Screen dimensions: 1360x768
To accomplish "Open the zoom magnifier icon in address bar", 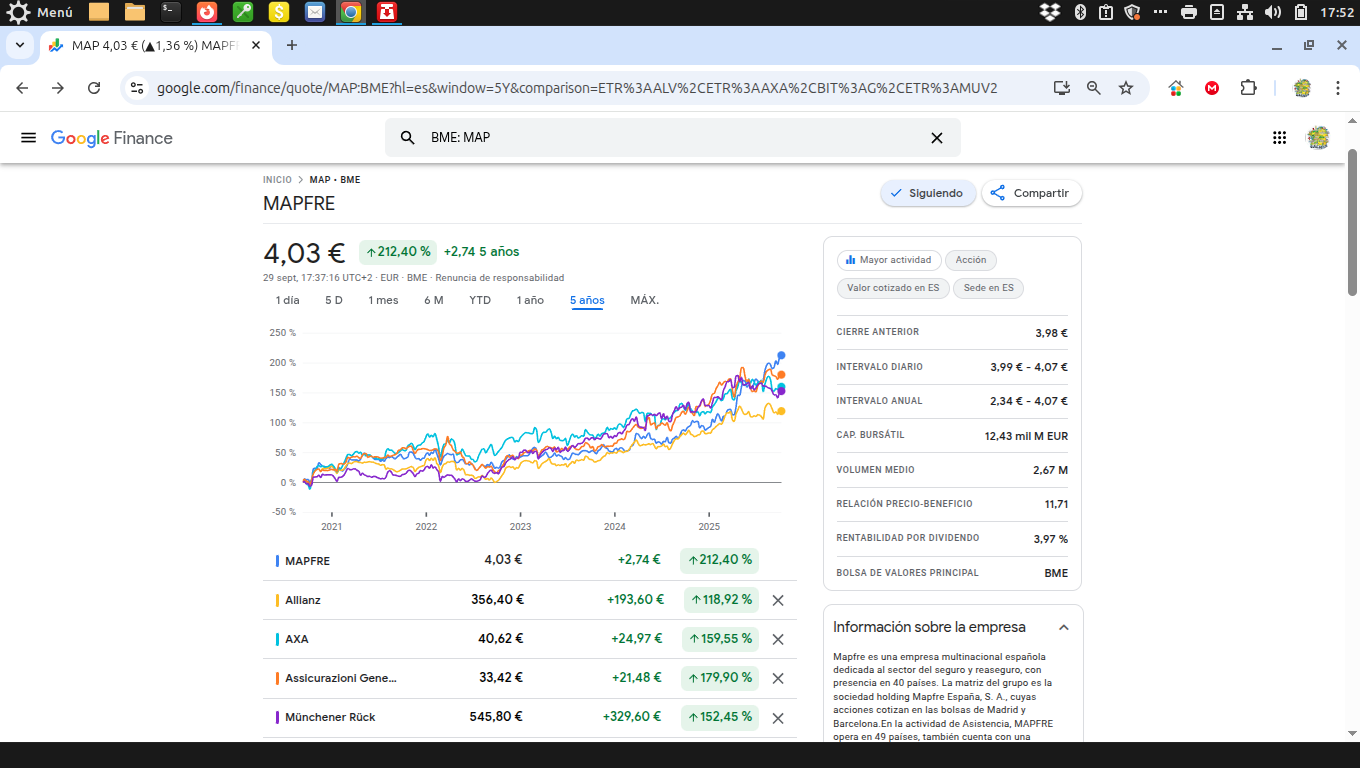I will tap(1094, 88).
